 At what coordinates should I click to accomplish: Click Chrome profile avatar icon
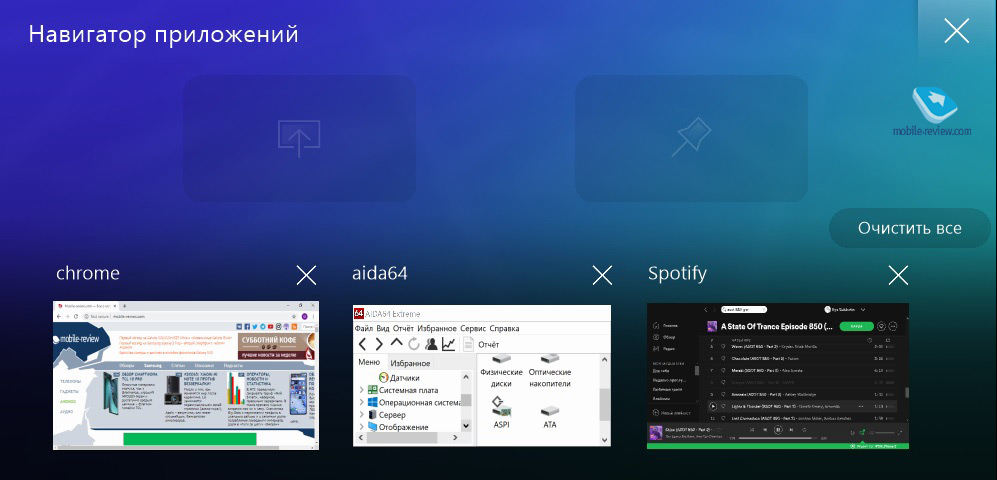(x=305, y=317)
